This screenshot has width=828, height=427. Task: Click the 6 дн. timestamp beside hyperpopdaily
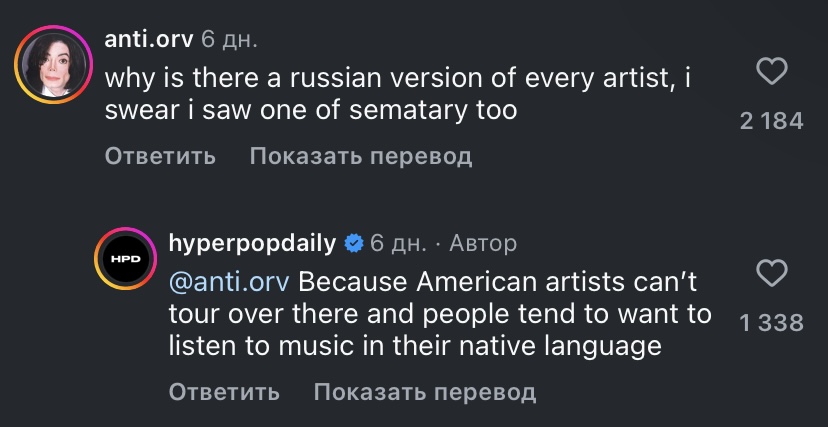tap(398, 243)
